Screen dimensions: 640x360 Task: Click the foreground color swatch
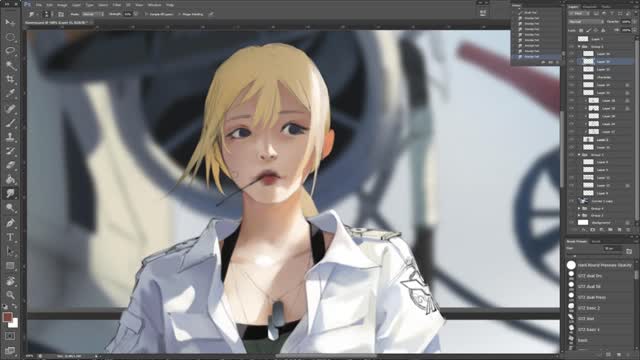(7, 317)
